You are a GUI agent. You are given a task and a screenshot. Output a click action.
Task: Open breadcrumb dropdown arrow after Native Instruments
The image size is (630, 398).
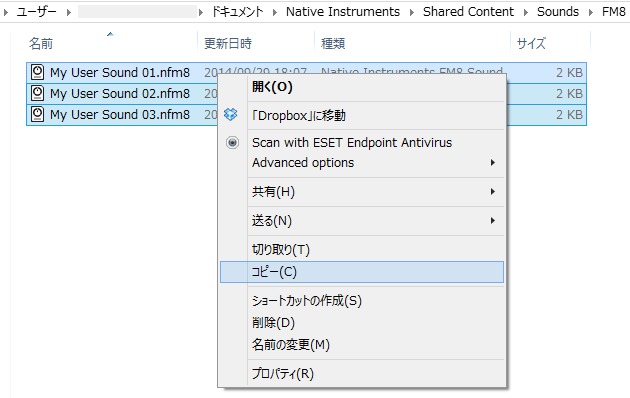(x=412, y=12)
